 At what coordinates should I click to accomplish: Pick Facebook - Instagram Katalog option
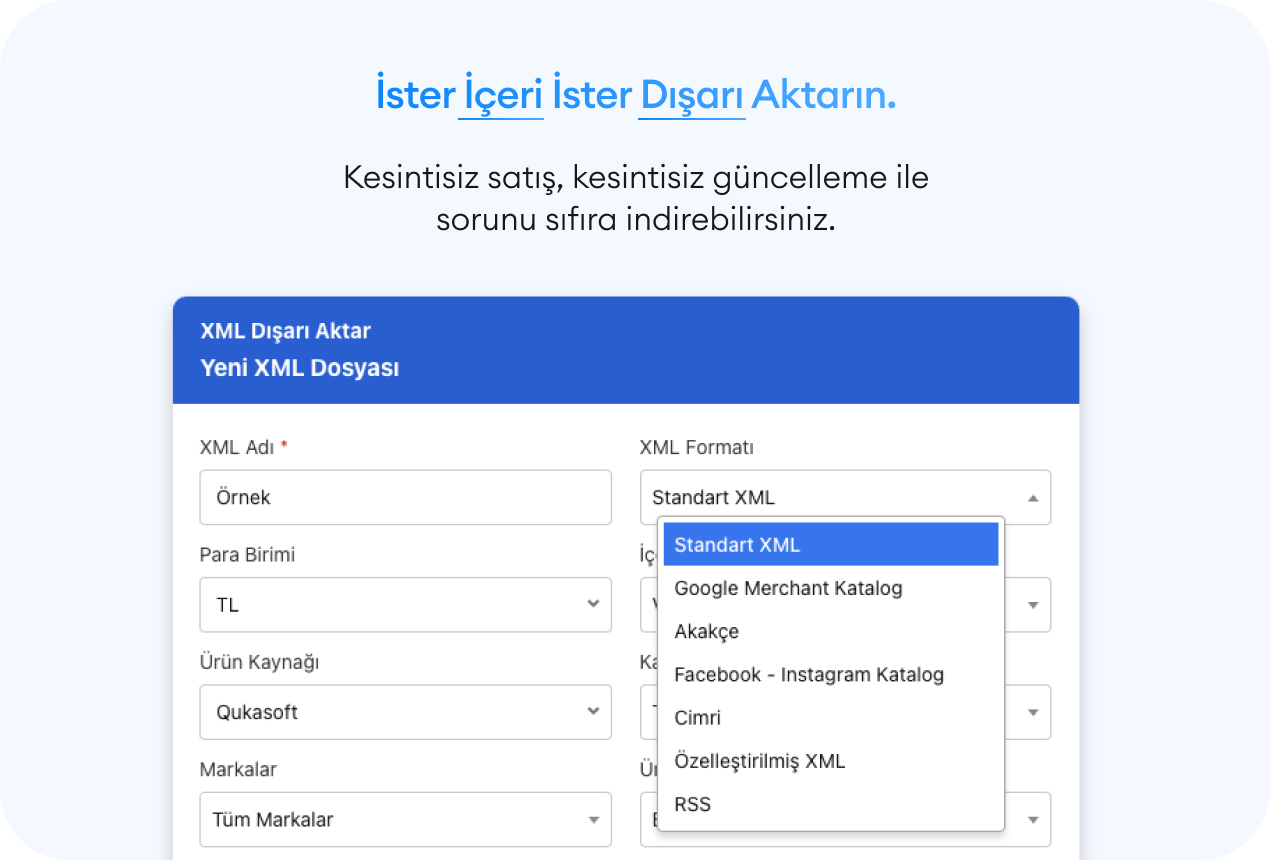(x=831, y=674)
